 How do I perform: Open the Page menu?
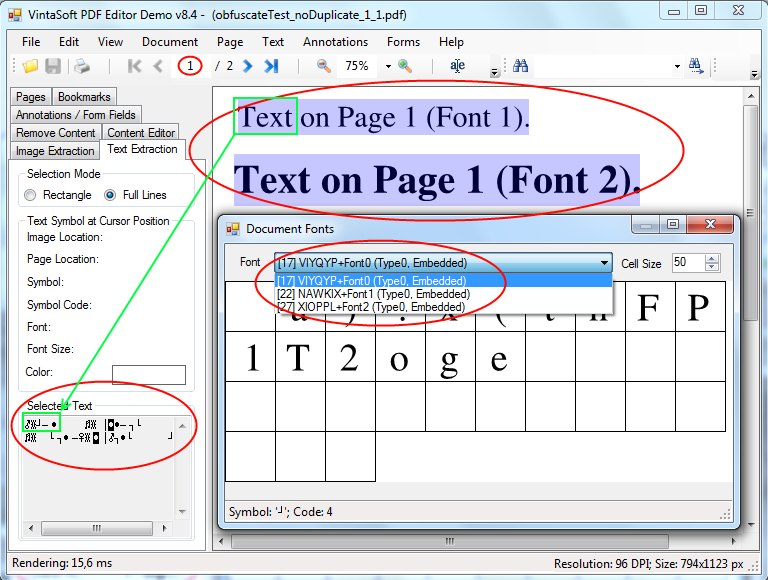pos(230,42)
